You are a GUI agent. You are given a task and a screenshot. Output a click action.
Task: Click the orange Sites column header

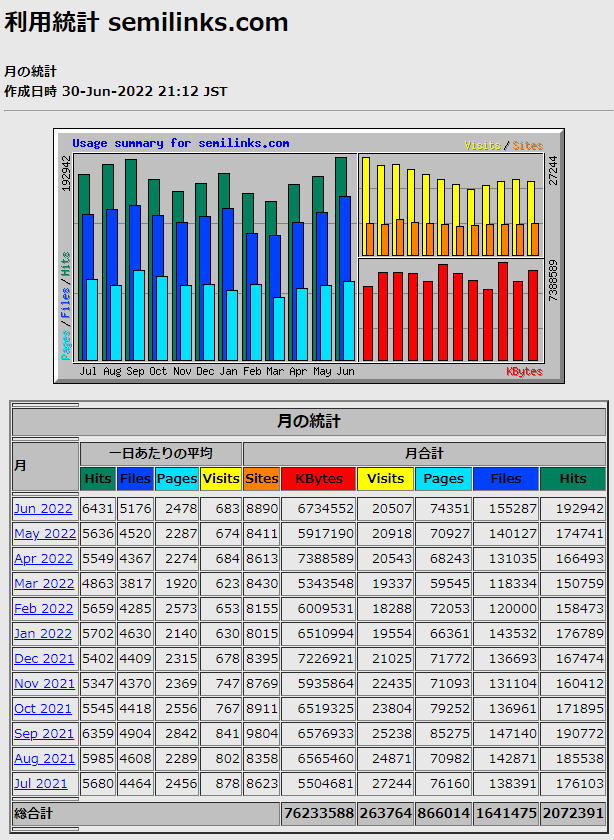point(262,479)
